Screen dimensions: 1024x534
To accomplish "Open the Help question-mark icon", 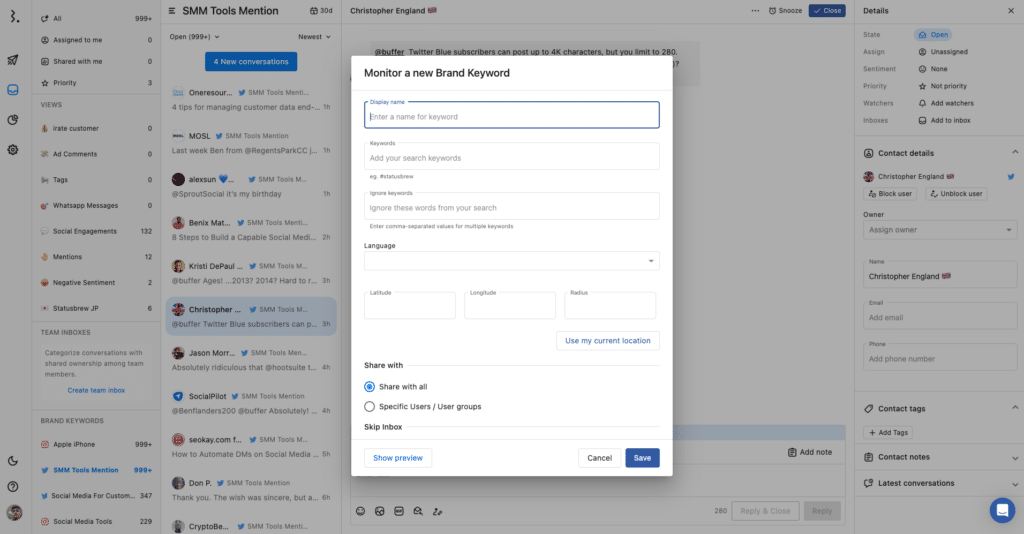I will (12, 486).
